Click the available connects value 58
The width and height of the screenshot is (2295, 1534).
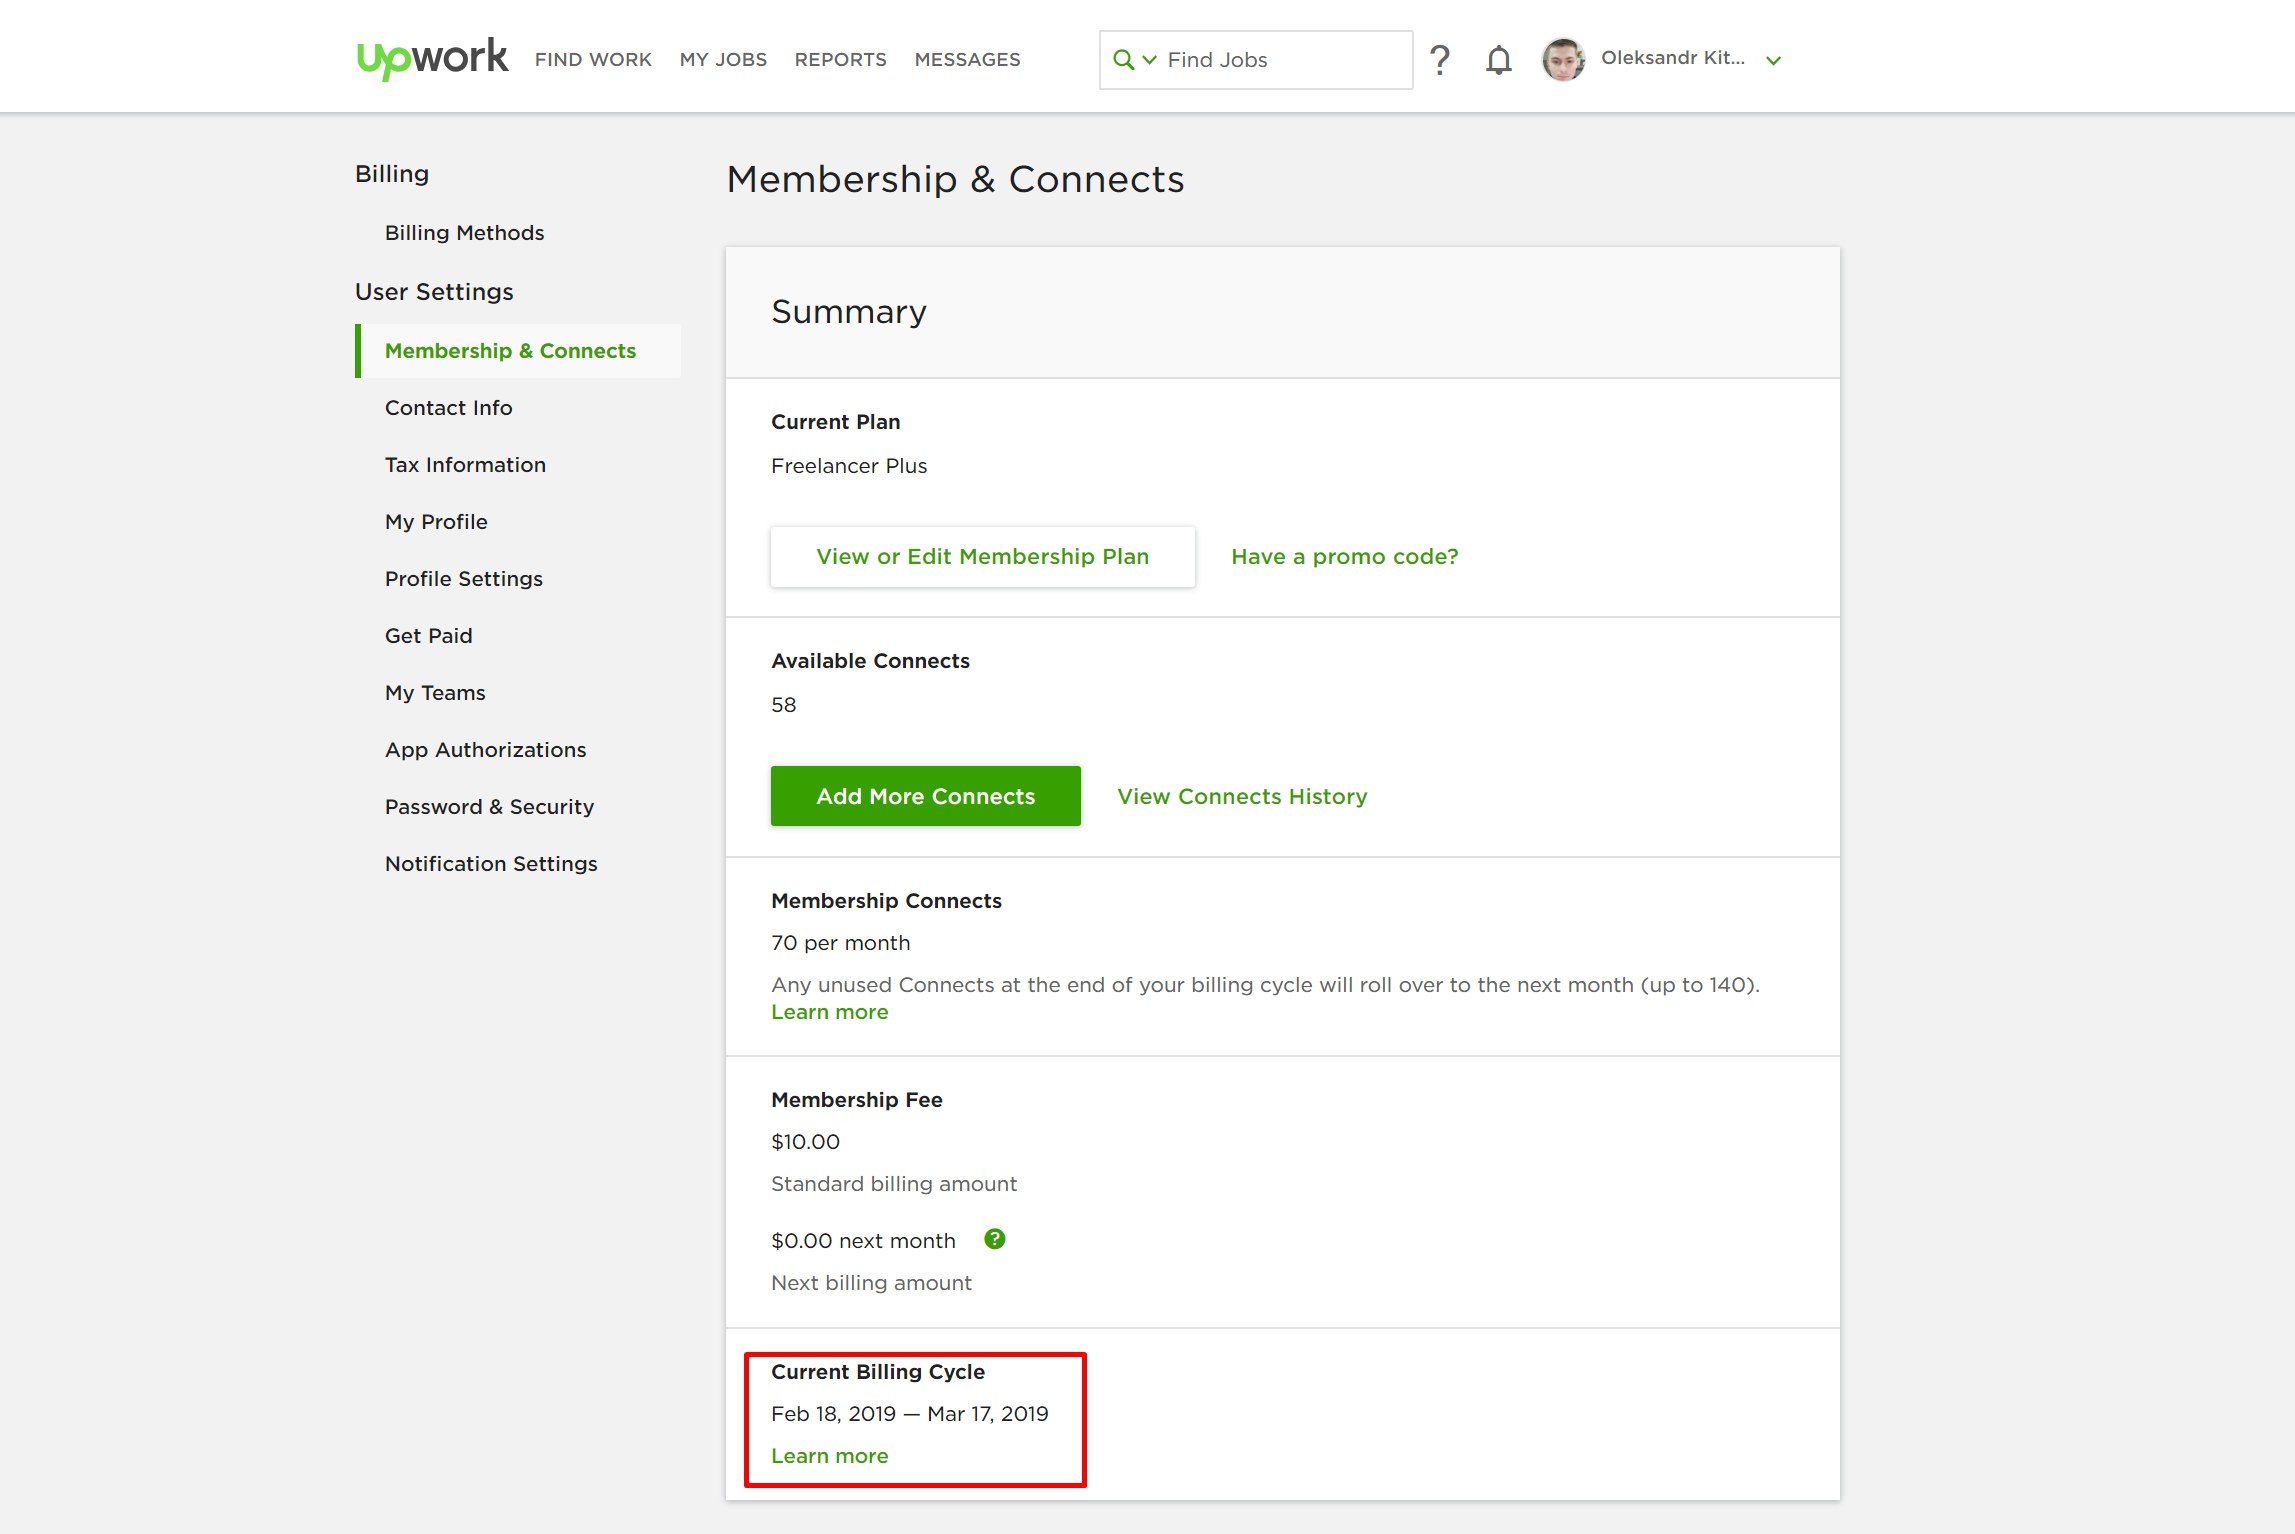[783, 705]
